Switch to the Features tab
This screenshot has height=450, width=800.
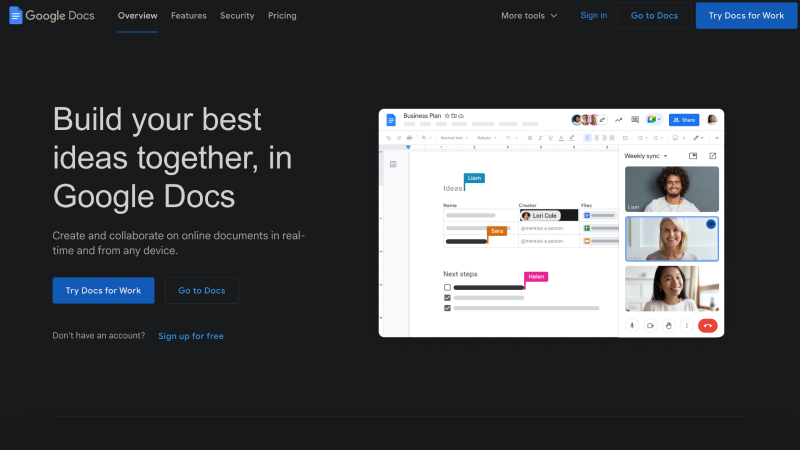click(188, 16)
